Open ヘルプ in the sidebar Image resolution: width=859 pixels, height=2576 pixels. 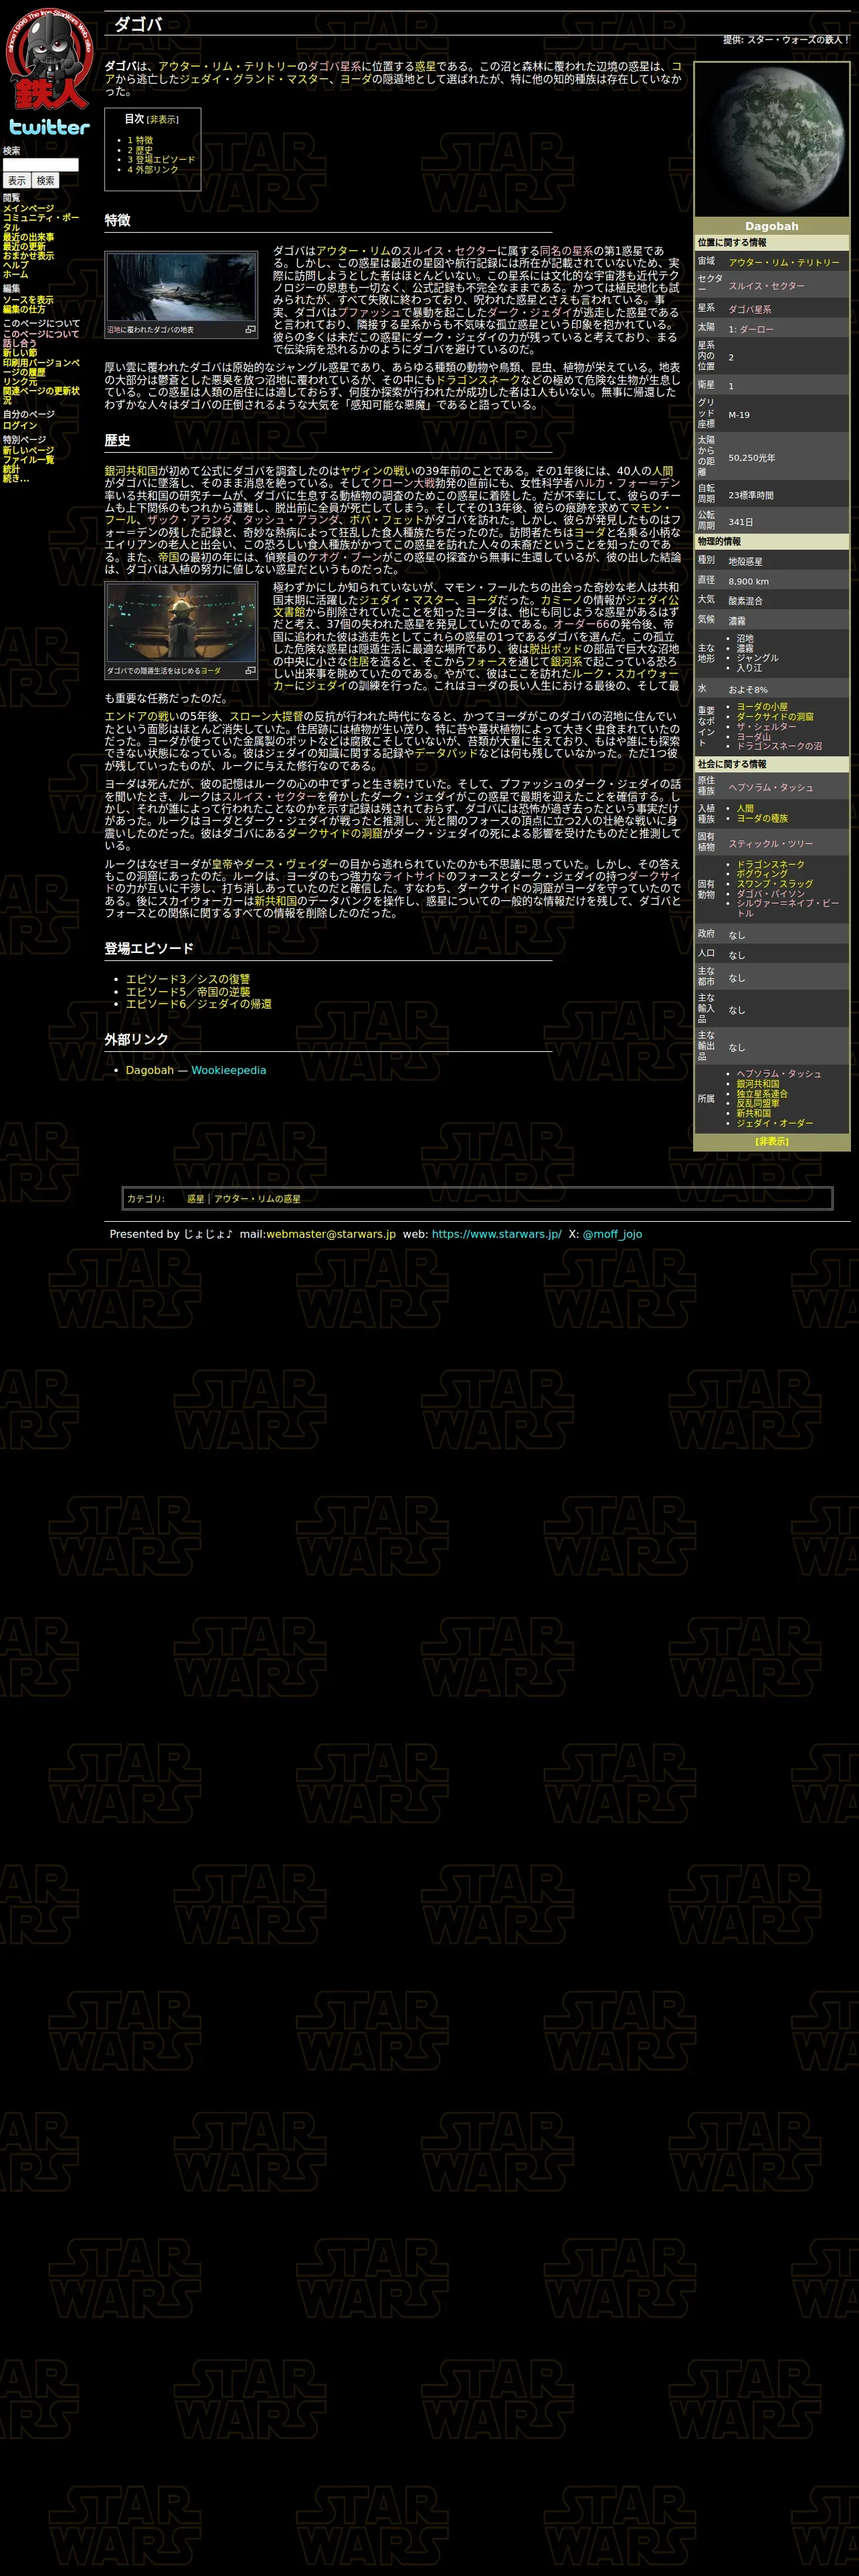(x=15, y=265)
